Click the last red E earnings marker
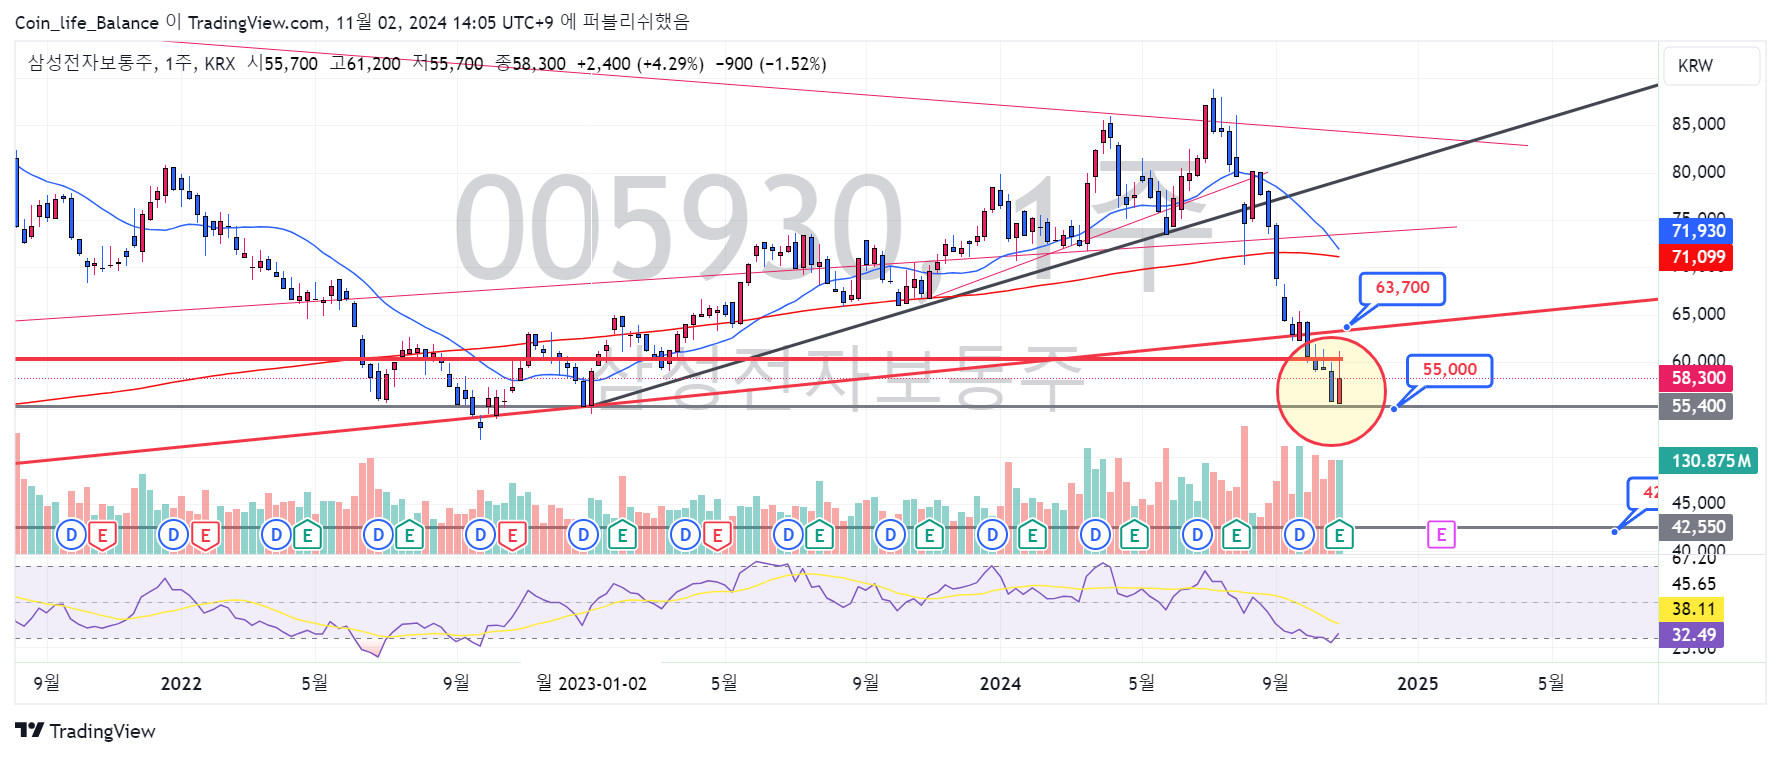 pos(716,535)
